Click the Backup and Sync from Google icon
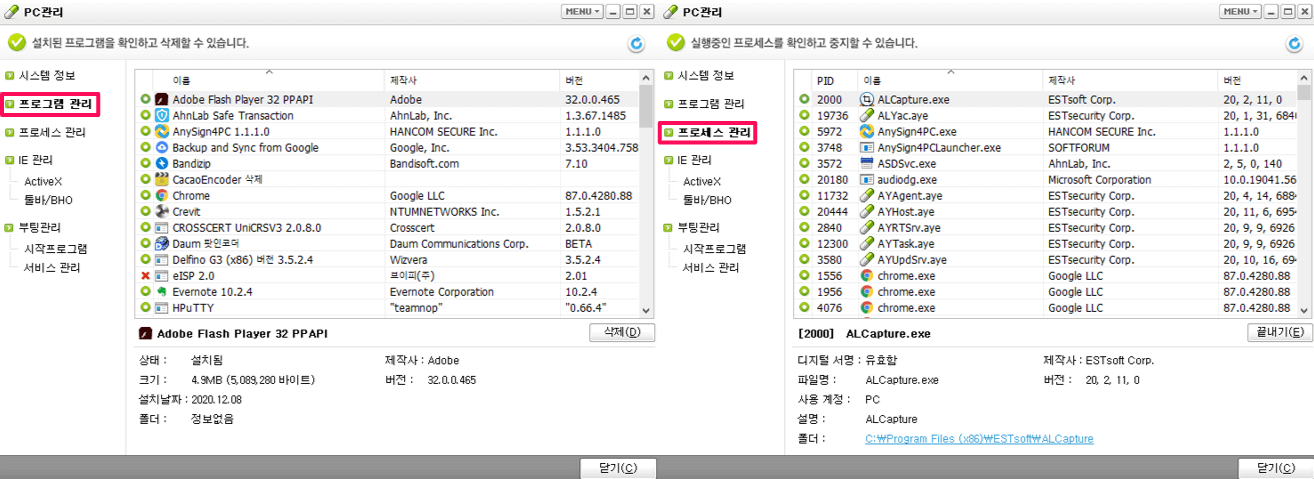This screenshot has height=479, width=1314. [x=161, y=147]
